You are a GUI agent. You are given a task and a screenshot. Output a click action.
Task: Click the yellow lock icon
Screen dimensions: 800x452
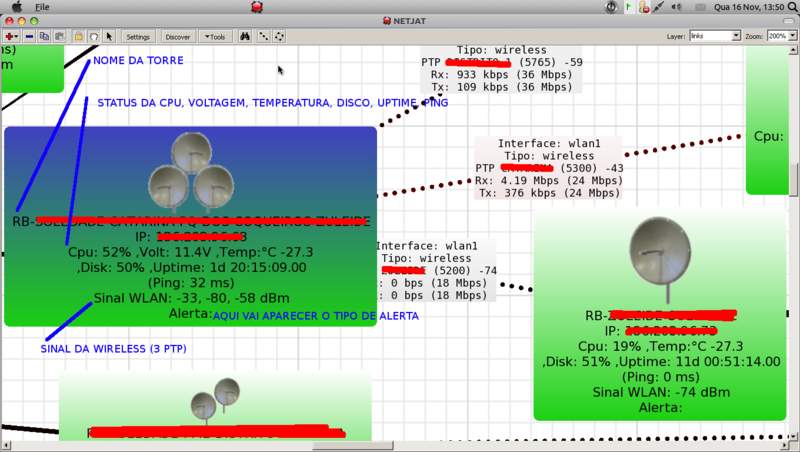[x=78, y=37]
